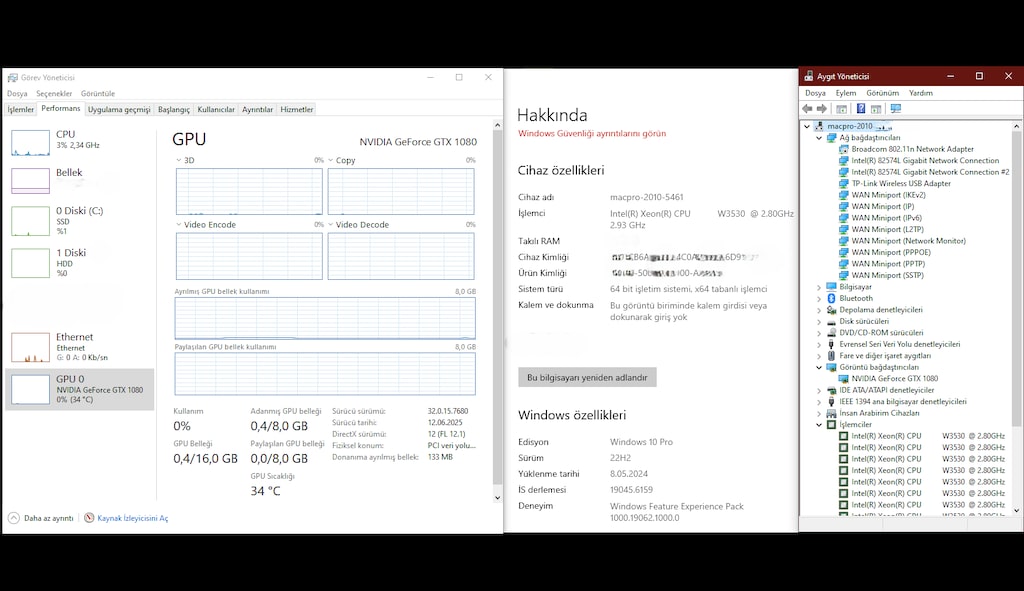Click the TP-Link Wireless USB Adapter icon
The image size is (1024, 591).
tap(844, 184)
